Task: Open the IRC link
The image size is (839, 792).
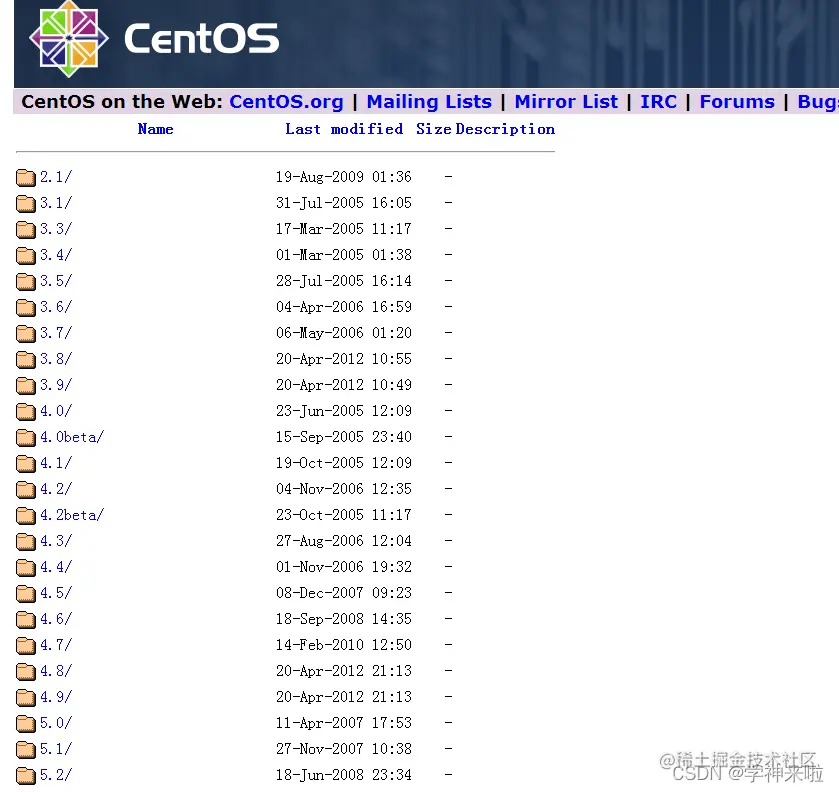Action: (x=659, y=102)
